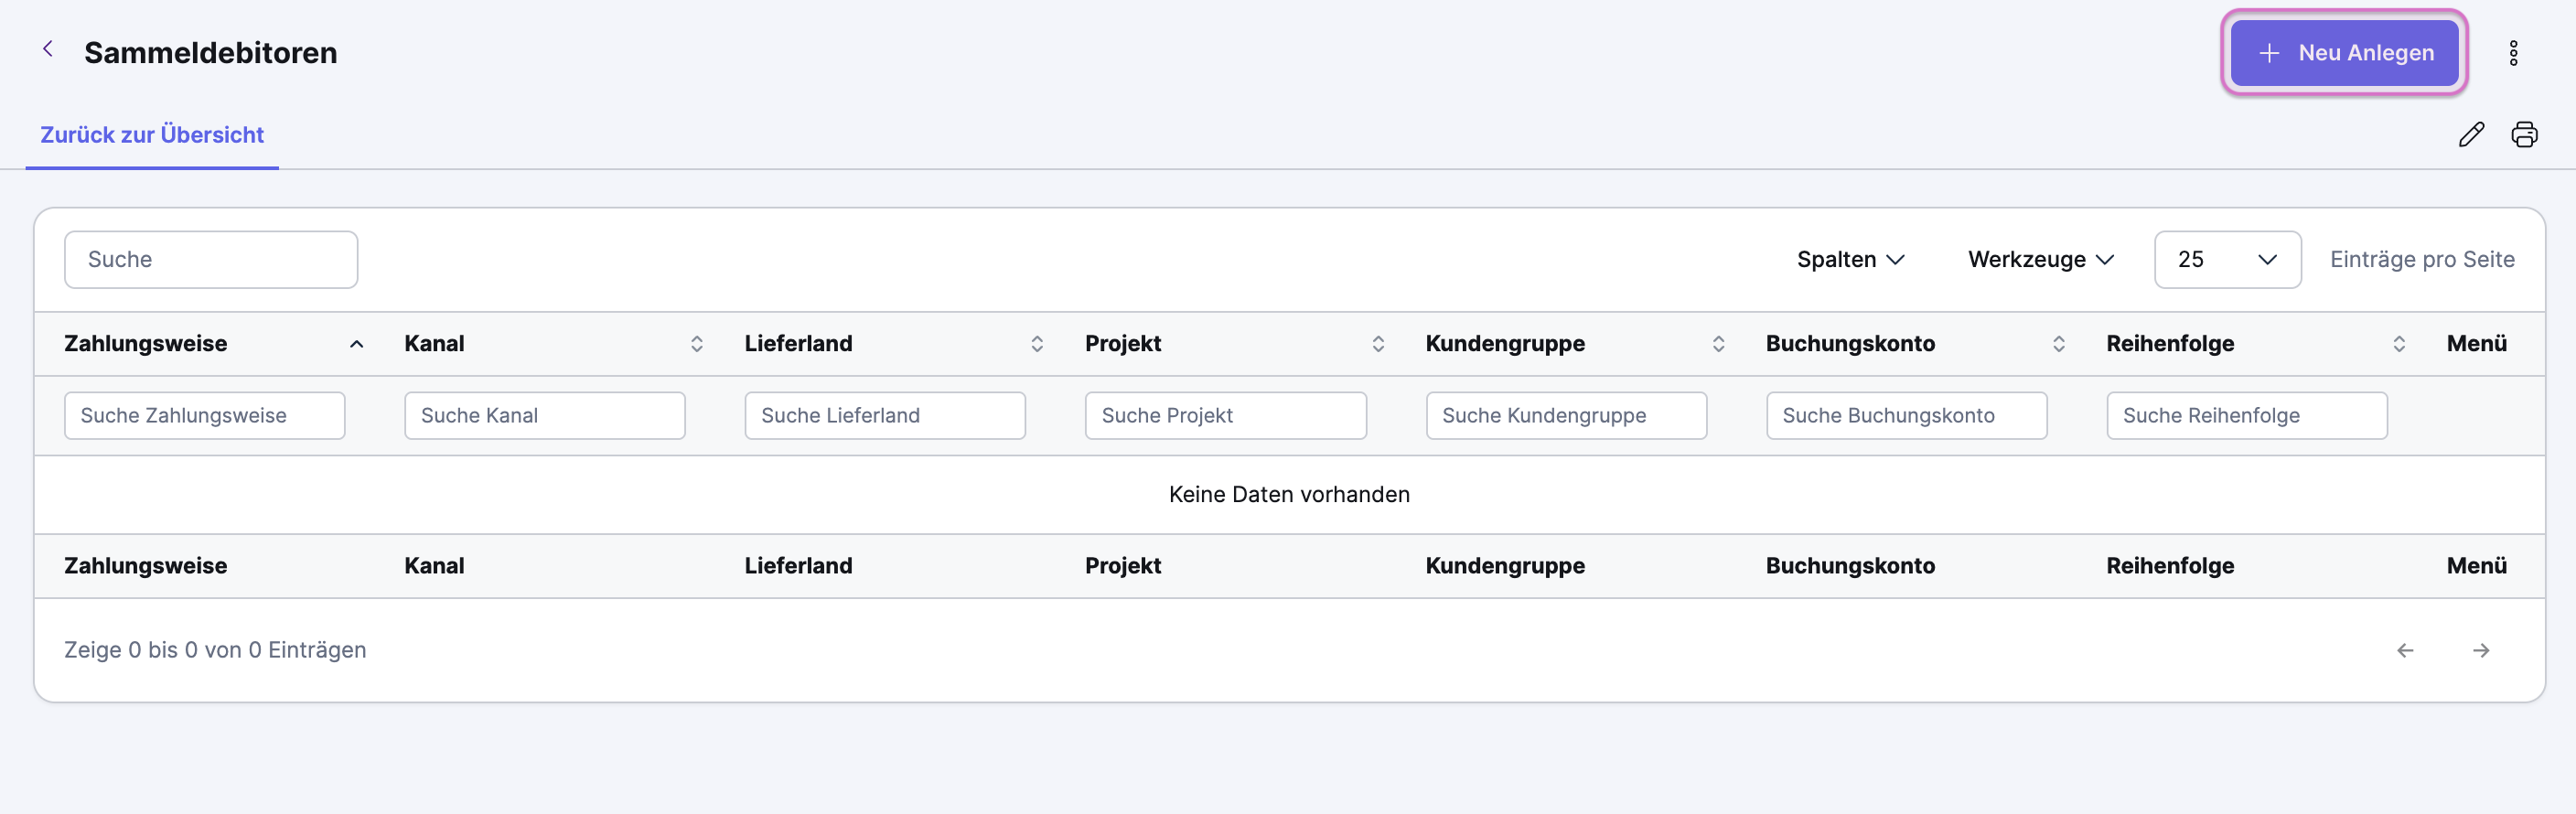Open the three-dot options menu
The image size is (2576, 814).
click(2513, 53)
